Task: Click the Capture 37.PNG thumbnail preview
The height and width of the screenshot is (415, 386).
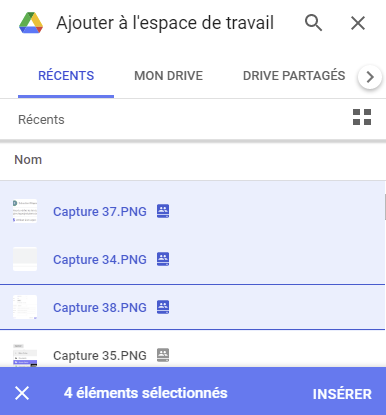Action: (x=25, y=211)
